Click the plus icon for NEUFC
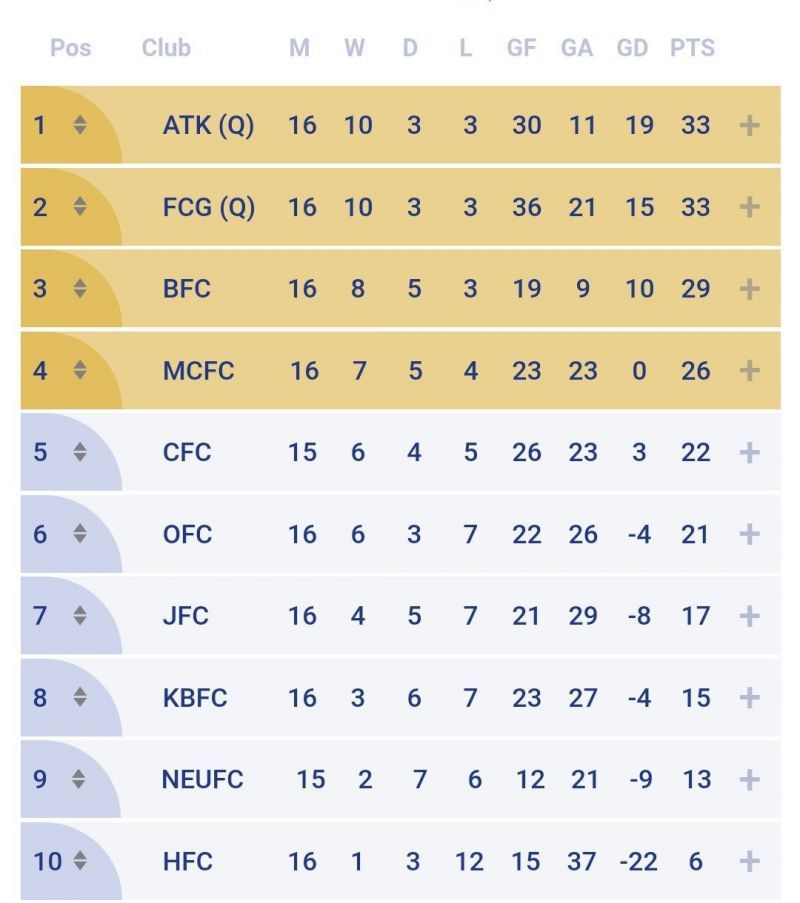Screen dimensions: 800x903 [x=750, y=780]
